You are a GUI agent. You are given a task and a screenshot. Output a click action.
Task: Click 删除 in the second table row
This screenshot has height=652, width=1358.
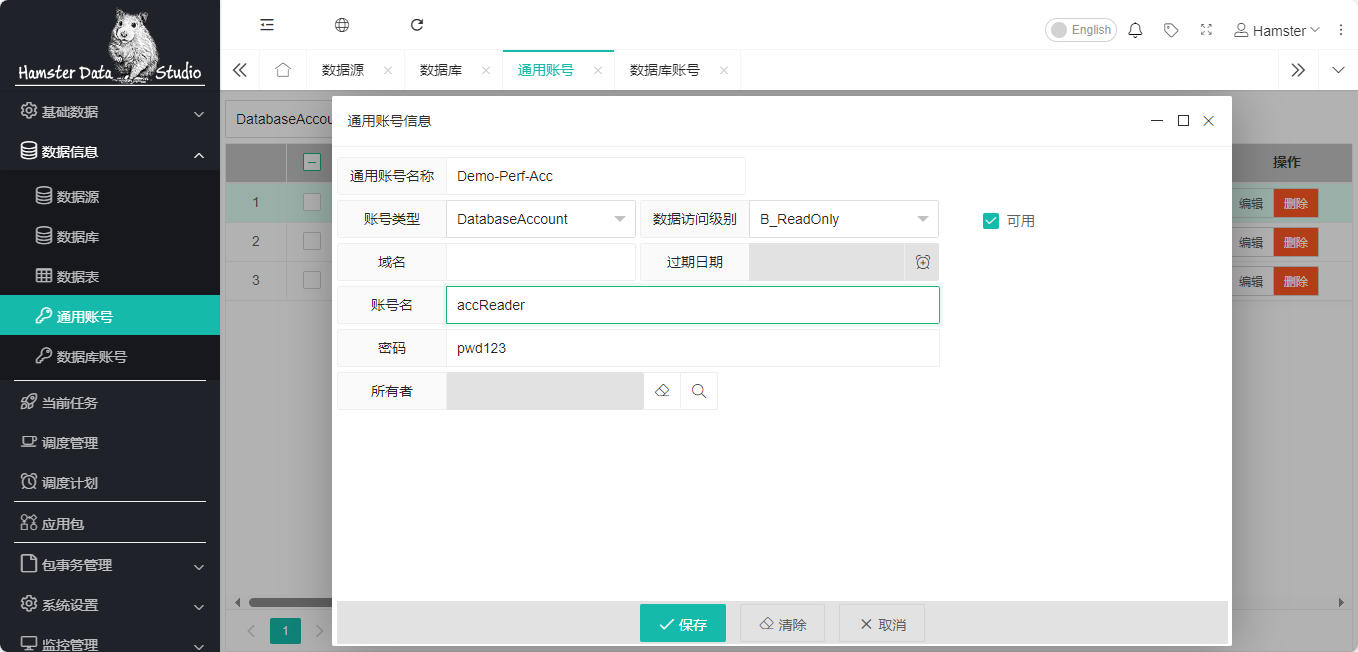(1296, 242)
